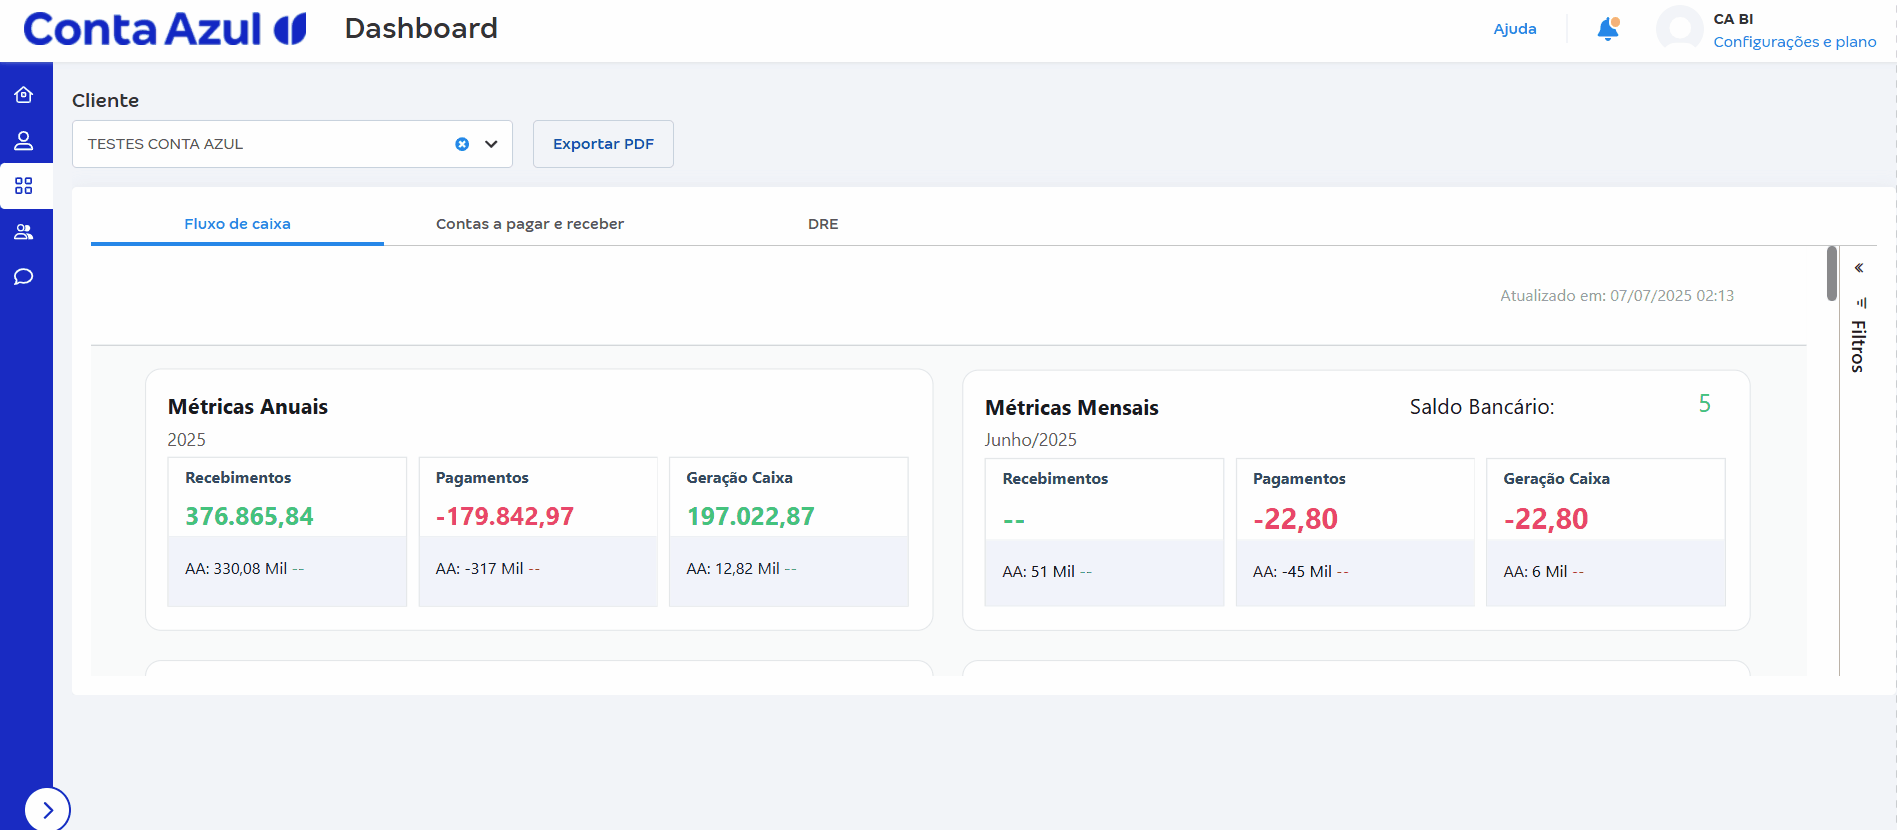
Task: Open the single user icon in sidebar
Action: (x=24, y=140)
